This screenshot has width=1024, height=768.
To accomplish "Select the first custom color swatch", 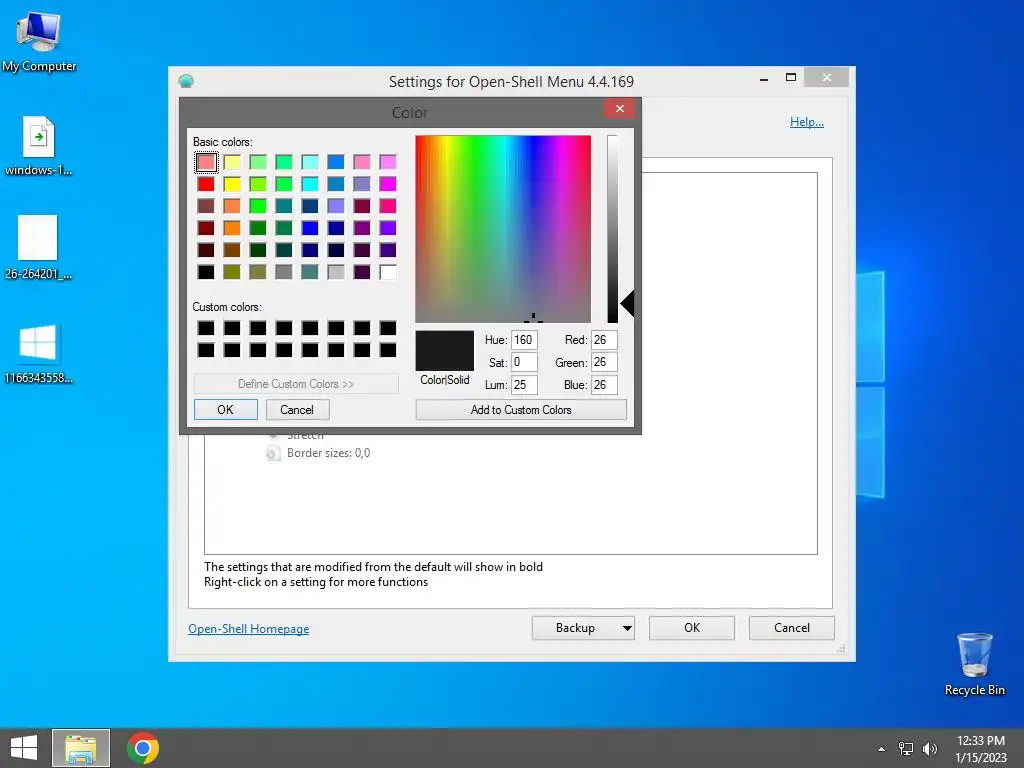I will [206, 328].
